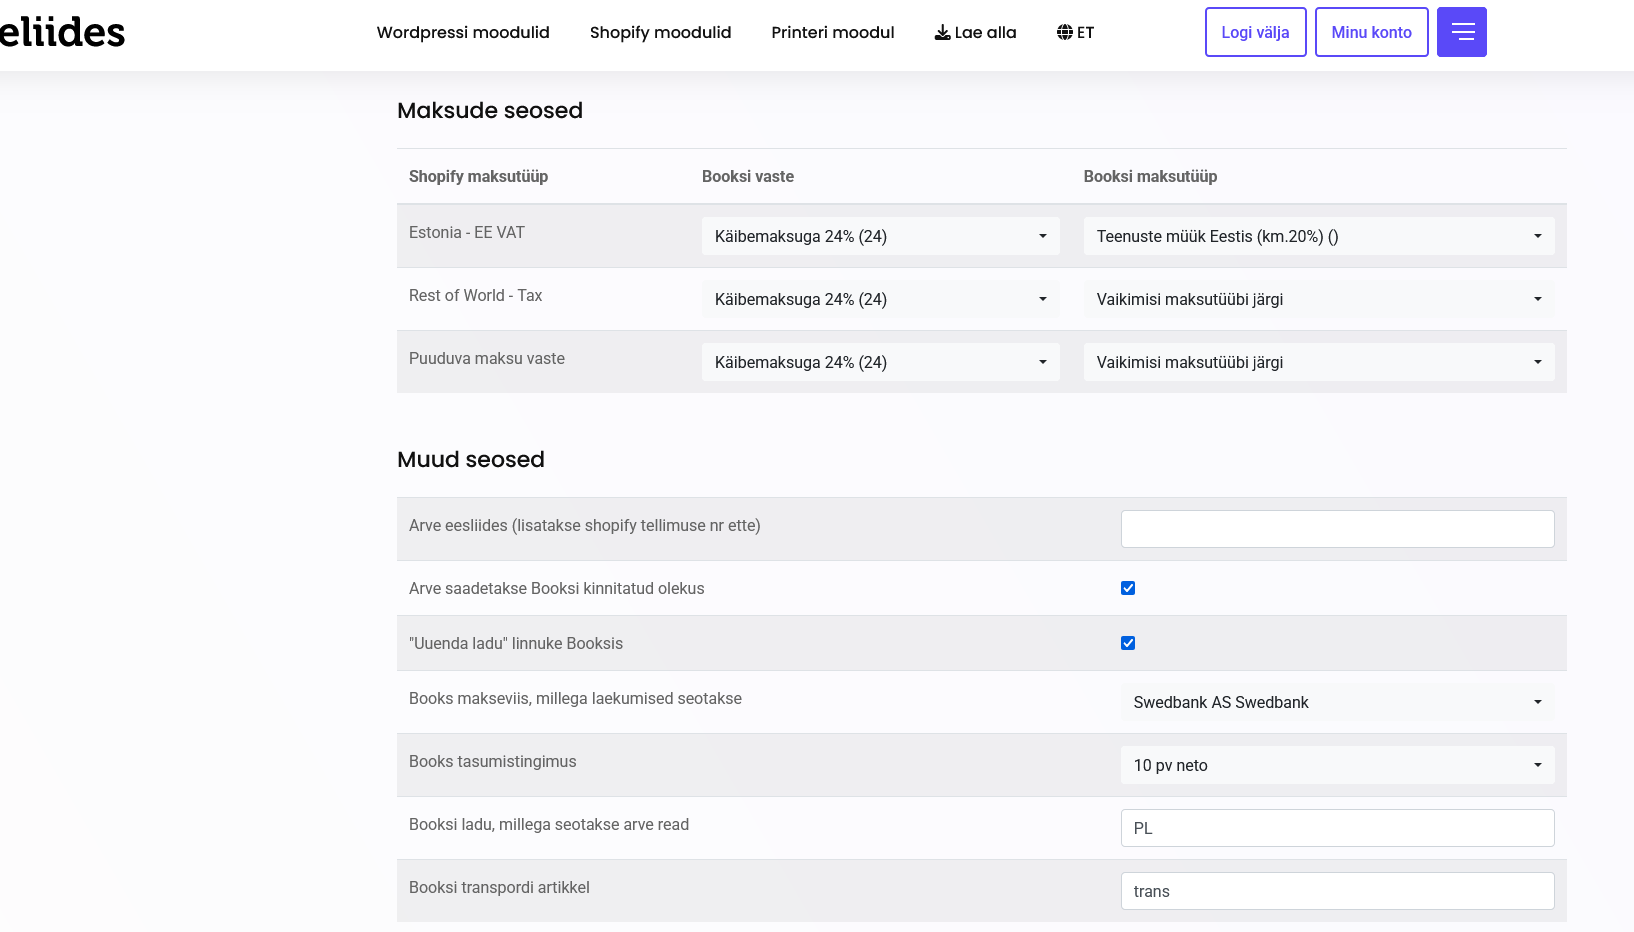Expand Booksi maksutüüp dropdown for Estonia row
The height and width of the screenshot is (932, 1634).
tap(1318, 236)
